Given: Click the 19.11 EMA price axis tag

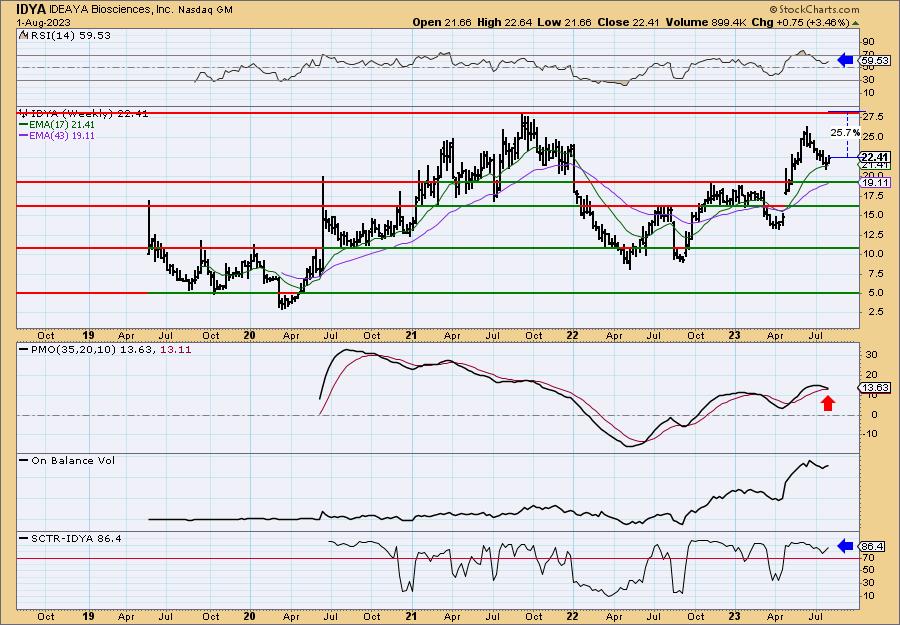Looking at the screenshot, I should tap(874, 183).
